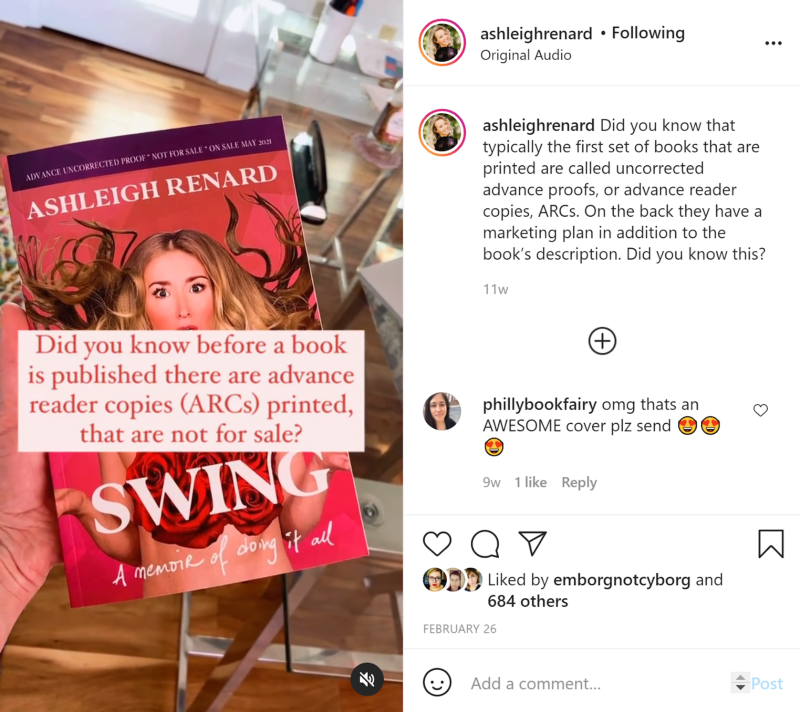Save post with bookmark icon
The height and width of the screenshot is (712, 800).
coord(770,544)
